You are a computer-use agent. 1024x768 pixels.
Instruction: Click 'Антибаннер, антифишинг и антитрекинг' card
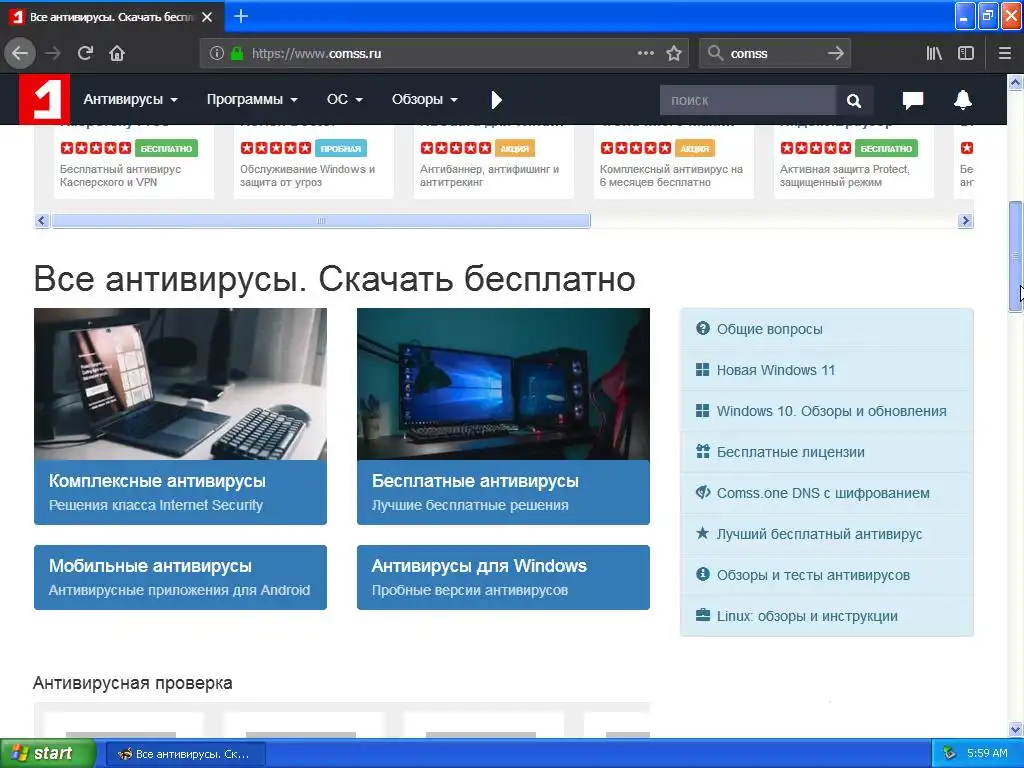494,162
